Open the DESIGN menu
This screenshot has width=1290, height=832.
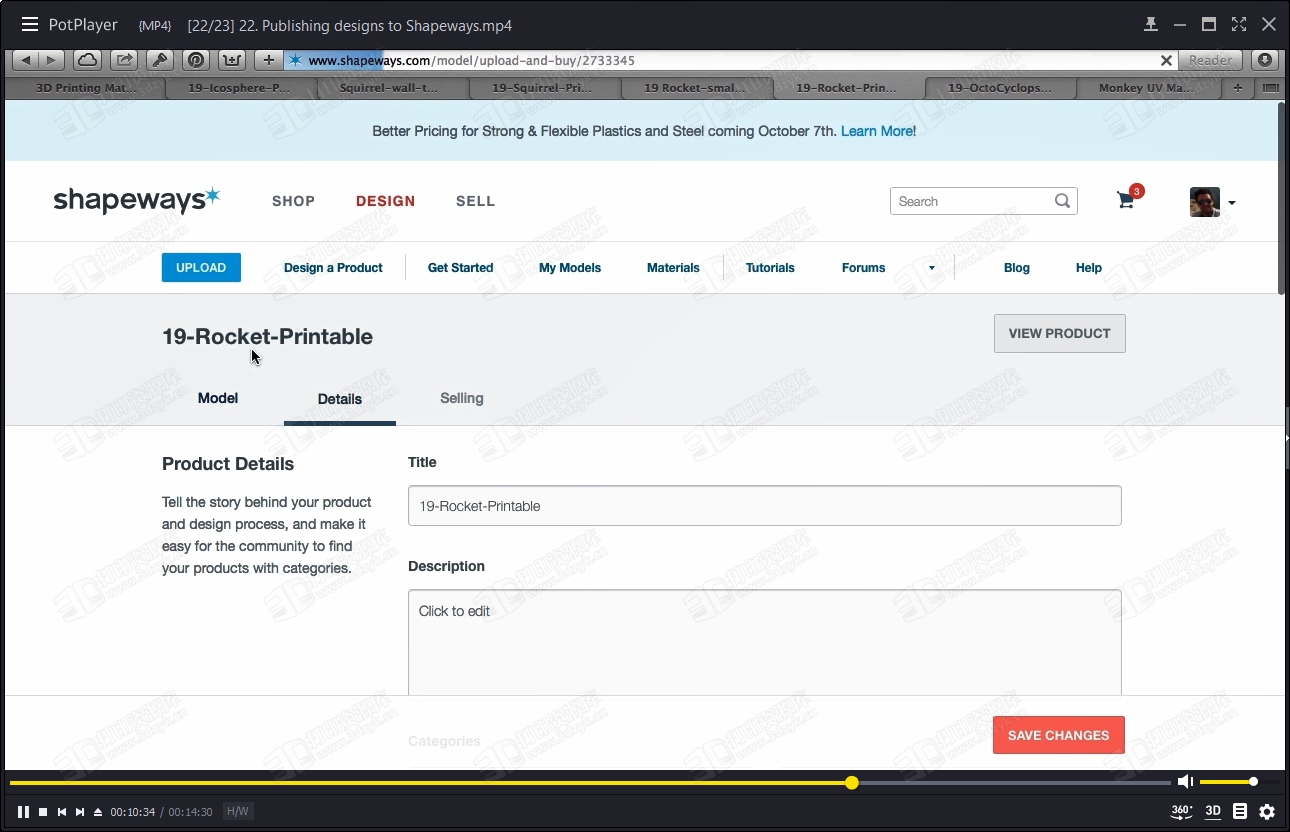pos(385,201)
